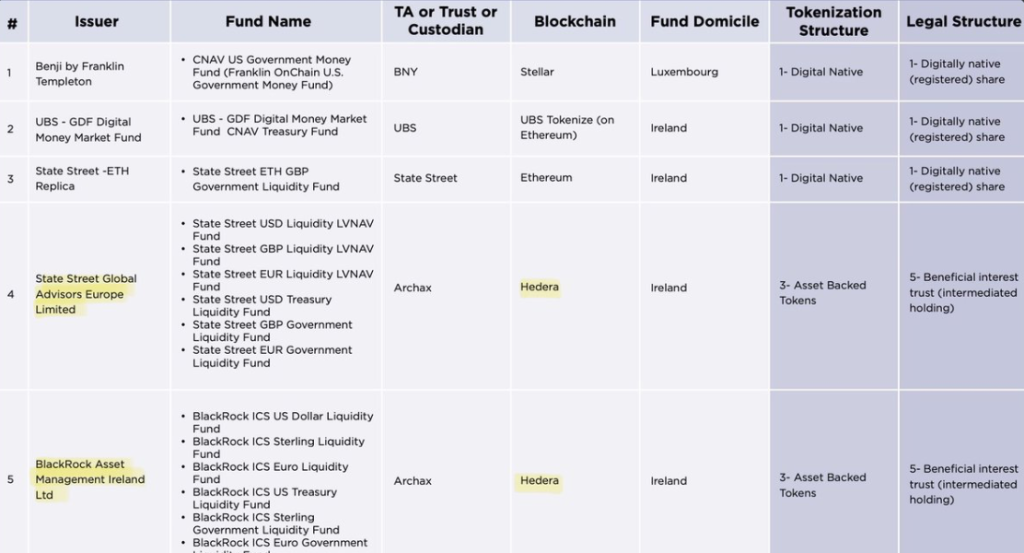
Task: Click highlighted State Street Global Advisors Europe Limited
Action: (86, 294)
